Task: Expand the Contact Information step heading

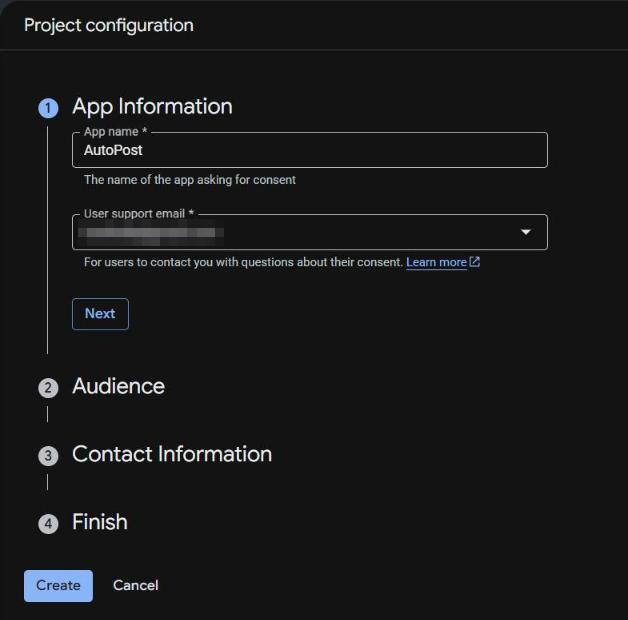Action: click(x=172, y=454)
